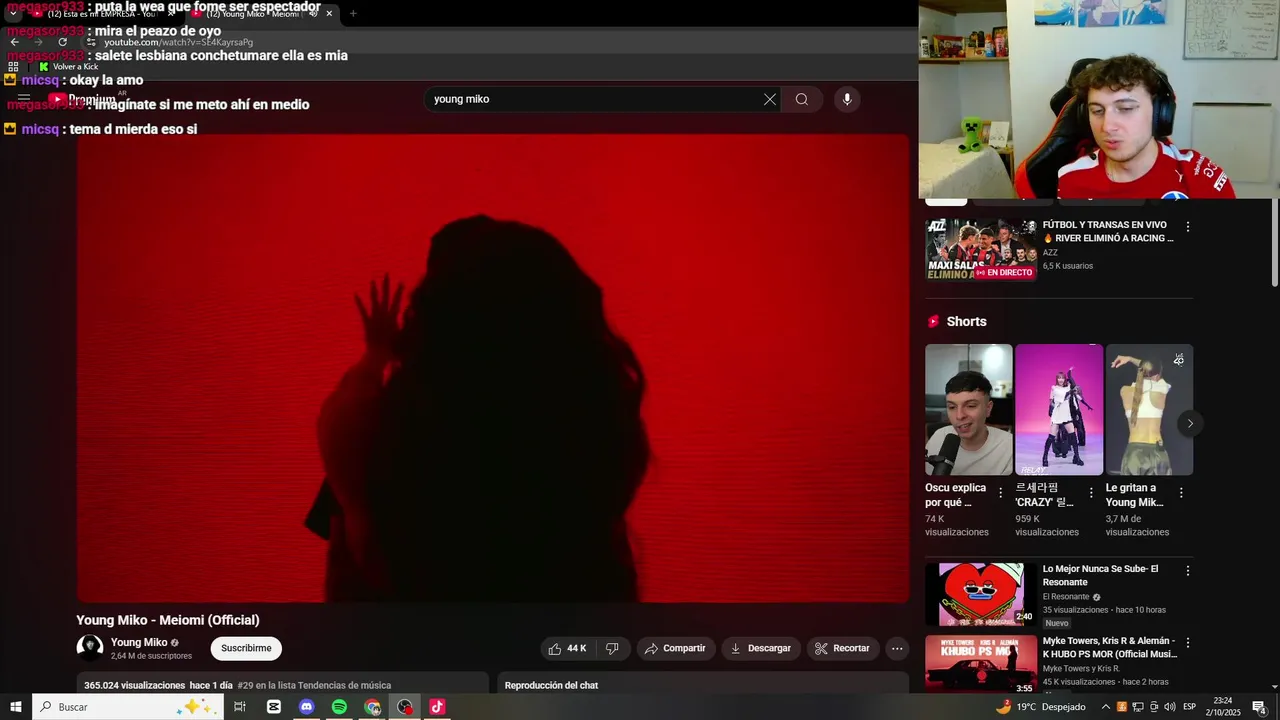Open the system volume control
Screen dimensions: 1280x720
tap(1170, 707)
